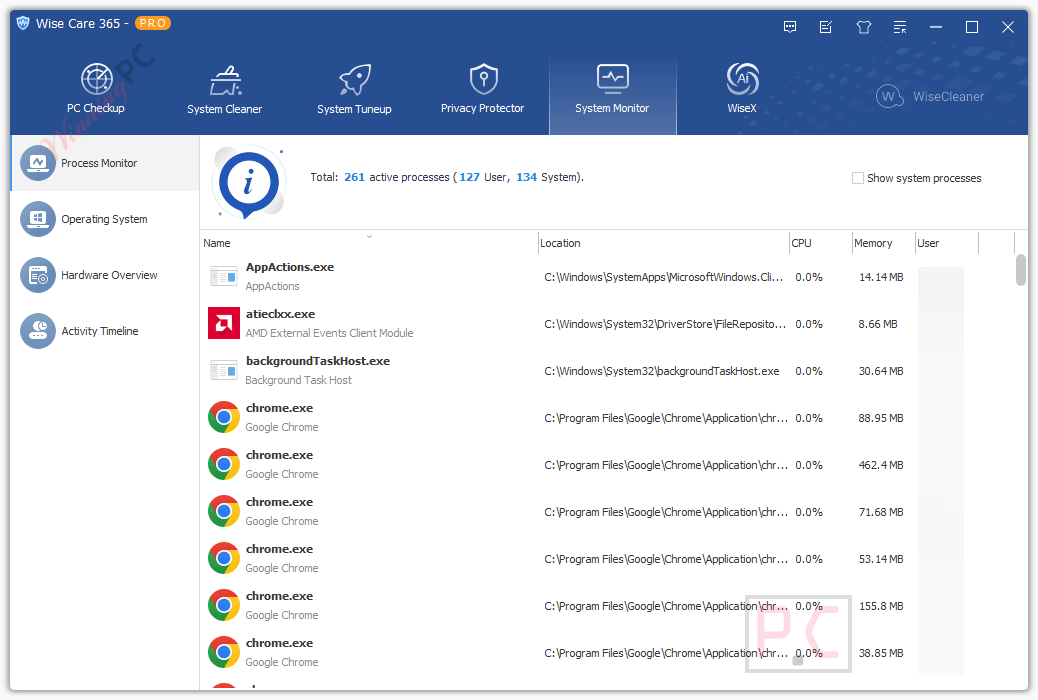Click the backgroundTaskHost.exe location path
The width and height of the screenshot is (1038, 700).
pos(662,372)
